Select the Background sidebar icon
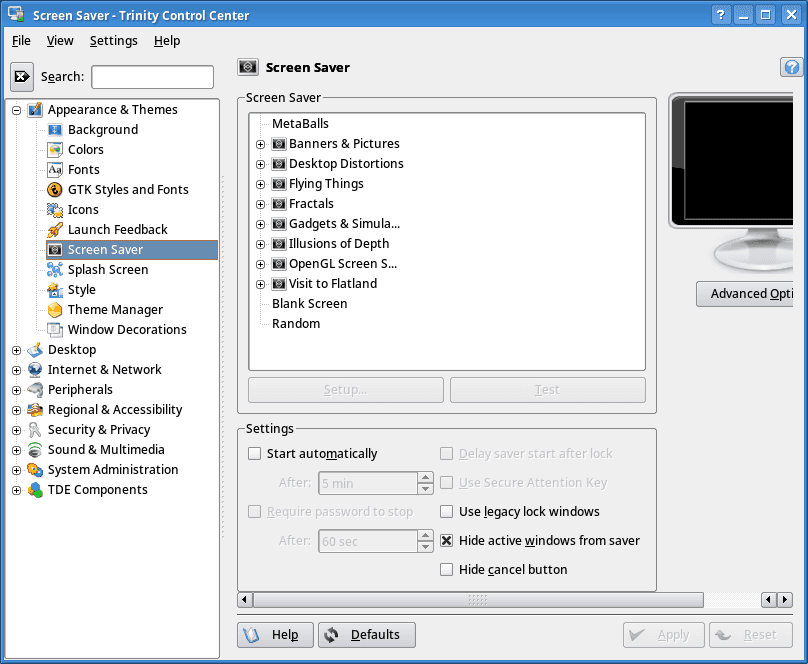 (x=53, y=129)
